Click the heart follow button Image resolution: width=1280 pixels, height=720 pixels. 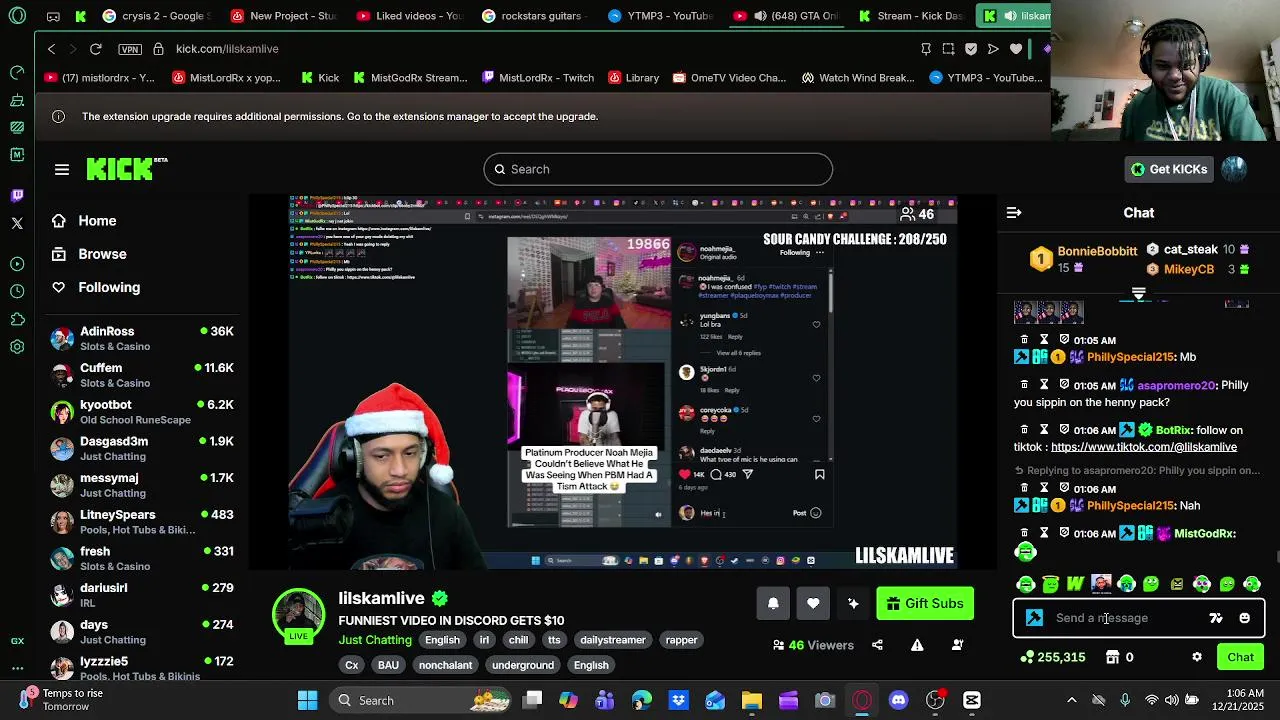click(x=813, y=603)
